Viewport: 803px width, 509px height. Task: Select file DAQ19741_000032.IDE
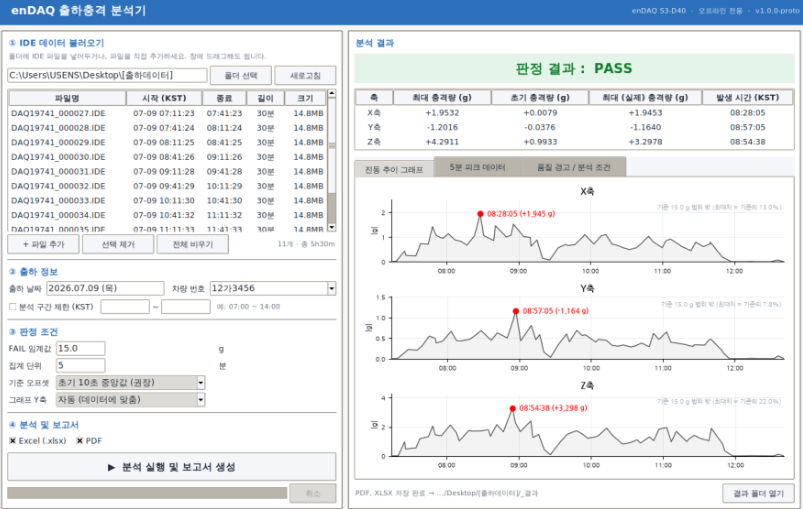167,186
